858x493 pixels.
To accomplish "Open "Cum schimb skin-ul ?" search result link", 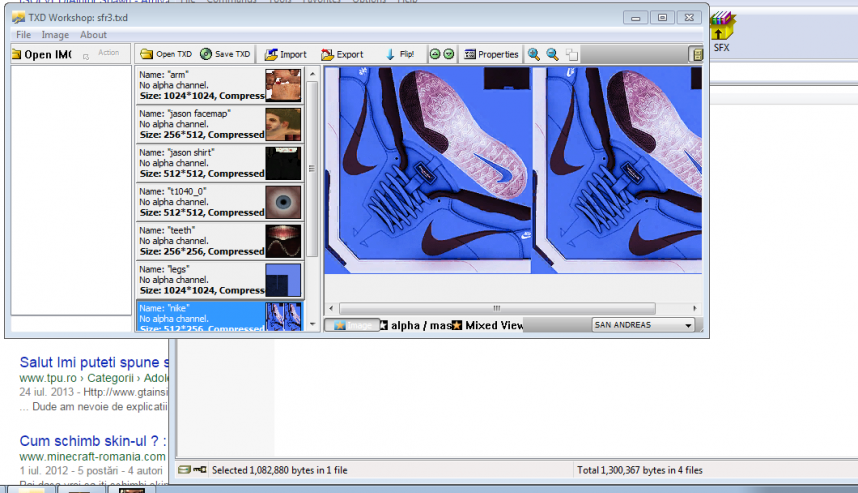I will point(92,441).
